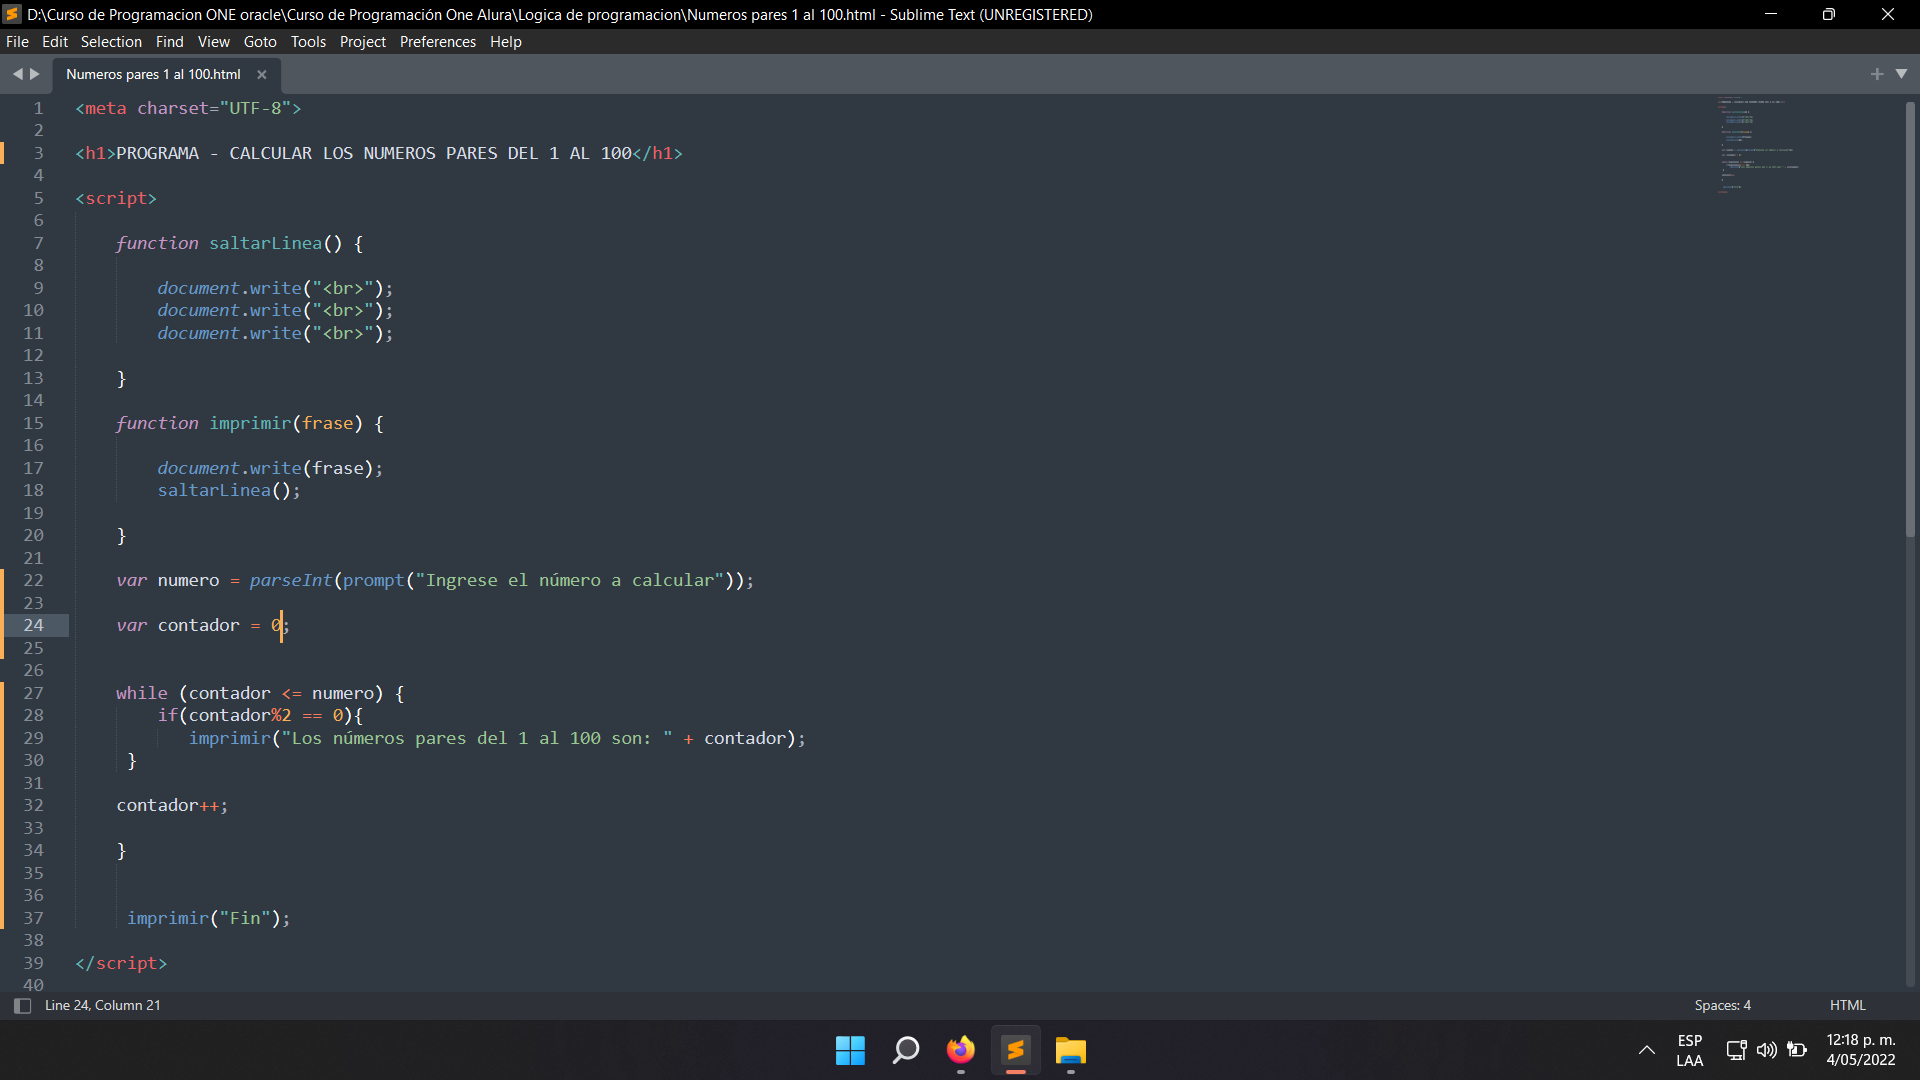Screen dimensions: 1920x1080
Task: Click line number 7 in the gutter
Action: (x=38, y=243)
